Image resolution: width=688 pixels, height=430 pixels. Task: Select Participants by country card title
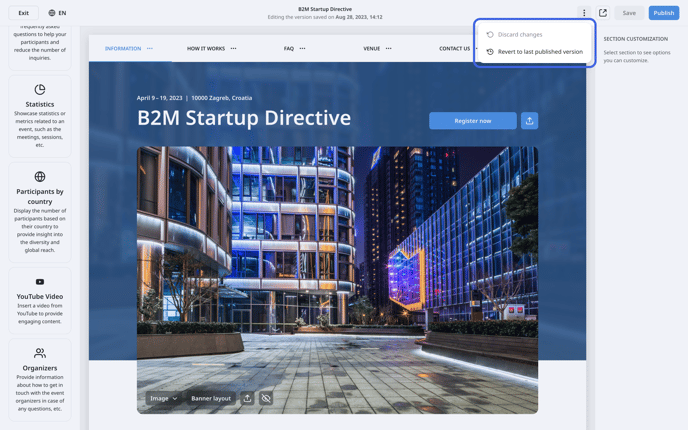tap(40, 196)
